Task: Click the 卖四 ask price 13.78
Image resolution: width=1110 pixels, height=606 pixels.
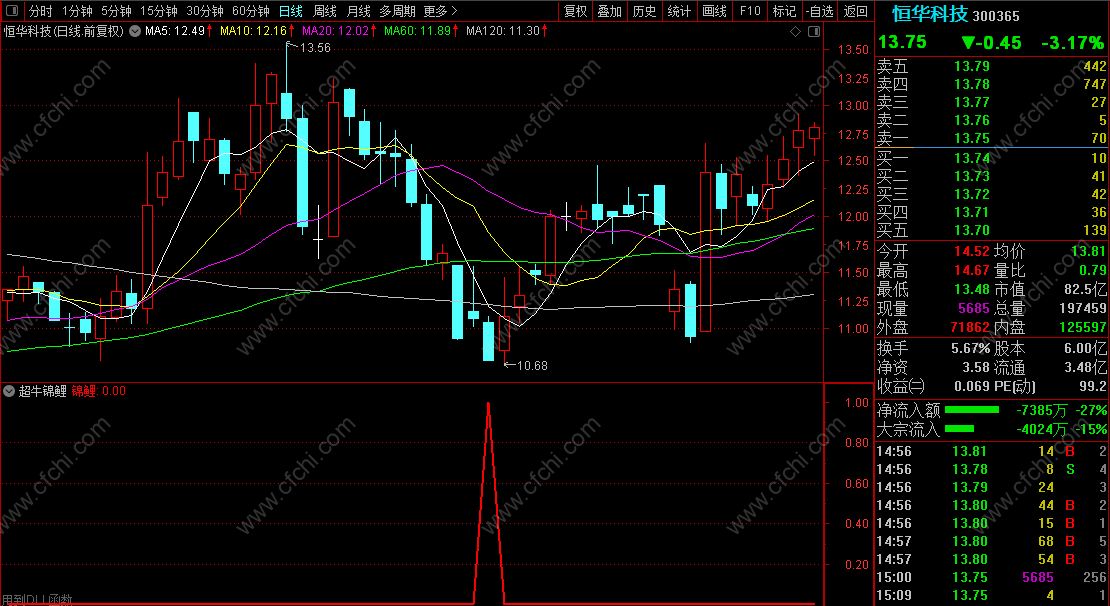Action: click(972, 84)
